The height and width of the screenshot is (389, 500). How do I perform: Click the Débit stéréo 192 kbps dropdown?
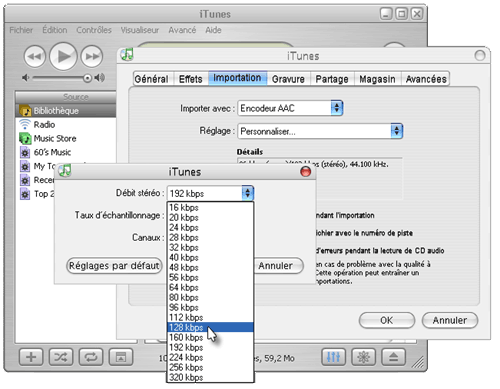(x=210, y=193)
